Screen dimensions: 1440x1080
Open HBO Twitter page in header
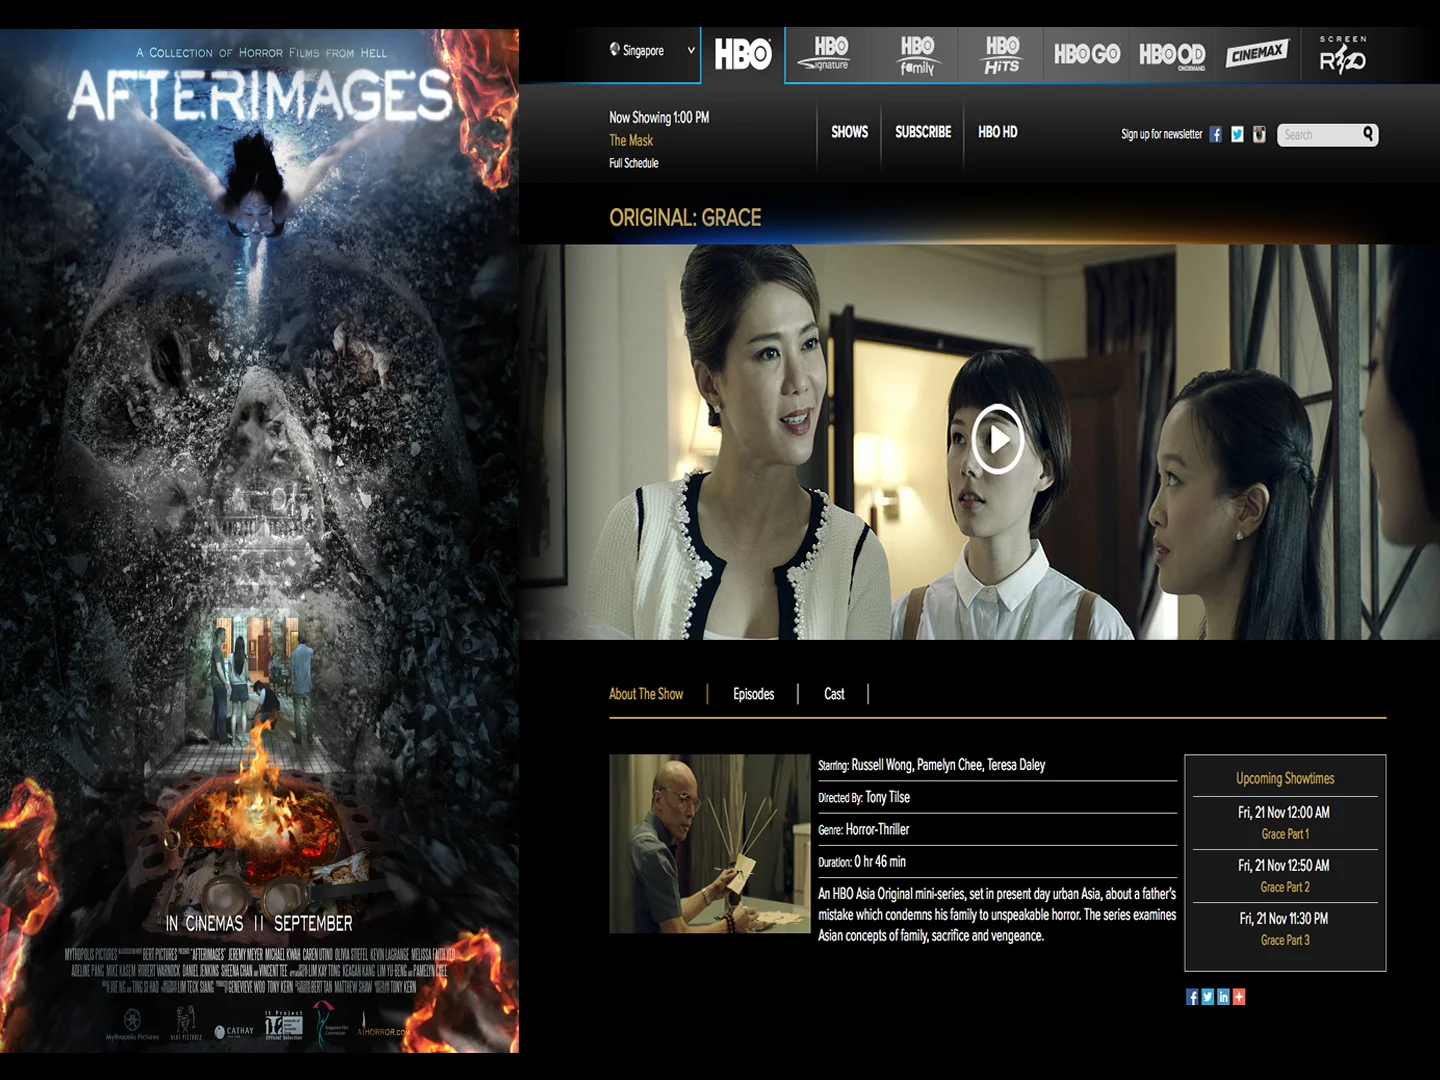click(1238, 134)
